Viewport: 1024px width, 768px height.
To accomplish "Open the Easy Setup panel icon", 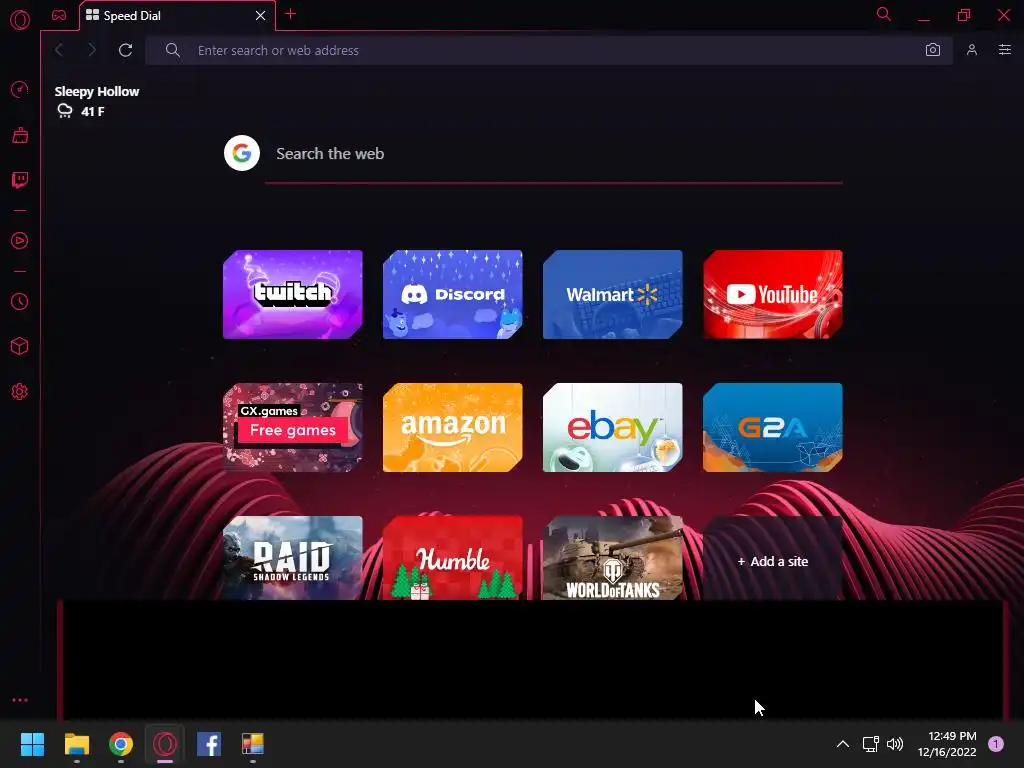I will click(1004, 50).
